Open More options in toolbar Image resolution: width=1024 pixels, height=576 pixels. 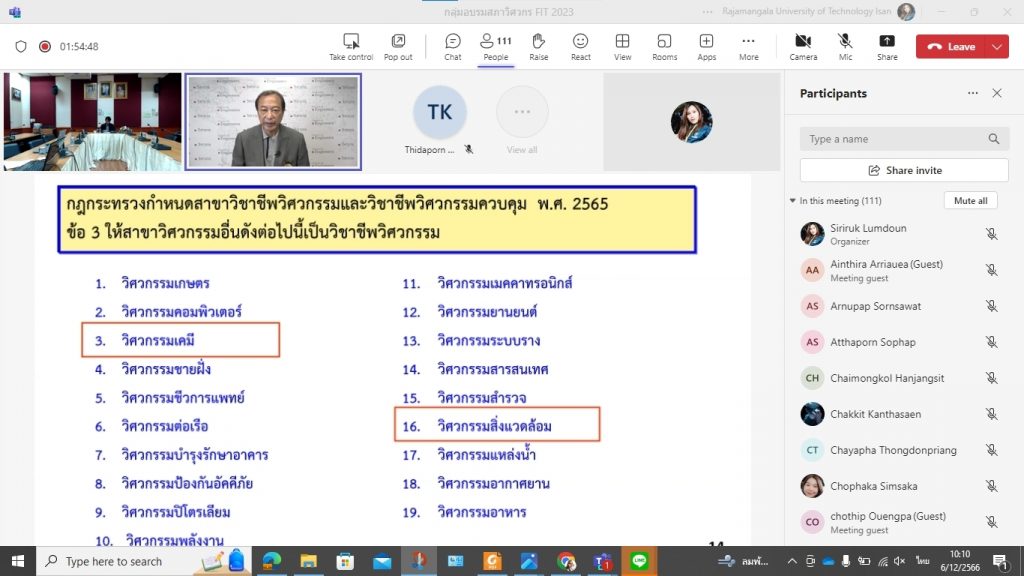[x=748, y=46]
